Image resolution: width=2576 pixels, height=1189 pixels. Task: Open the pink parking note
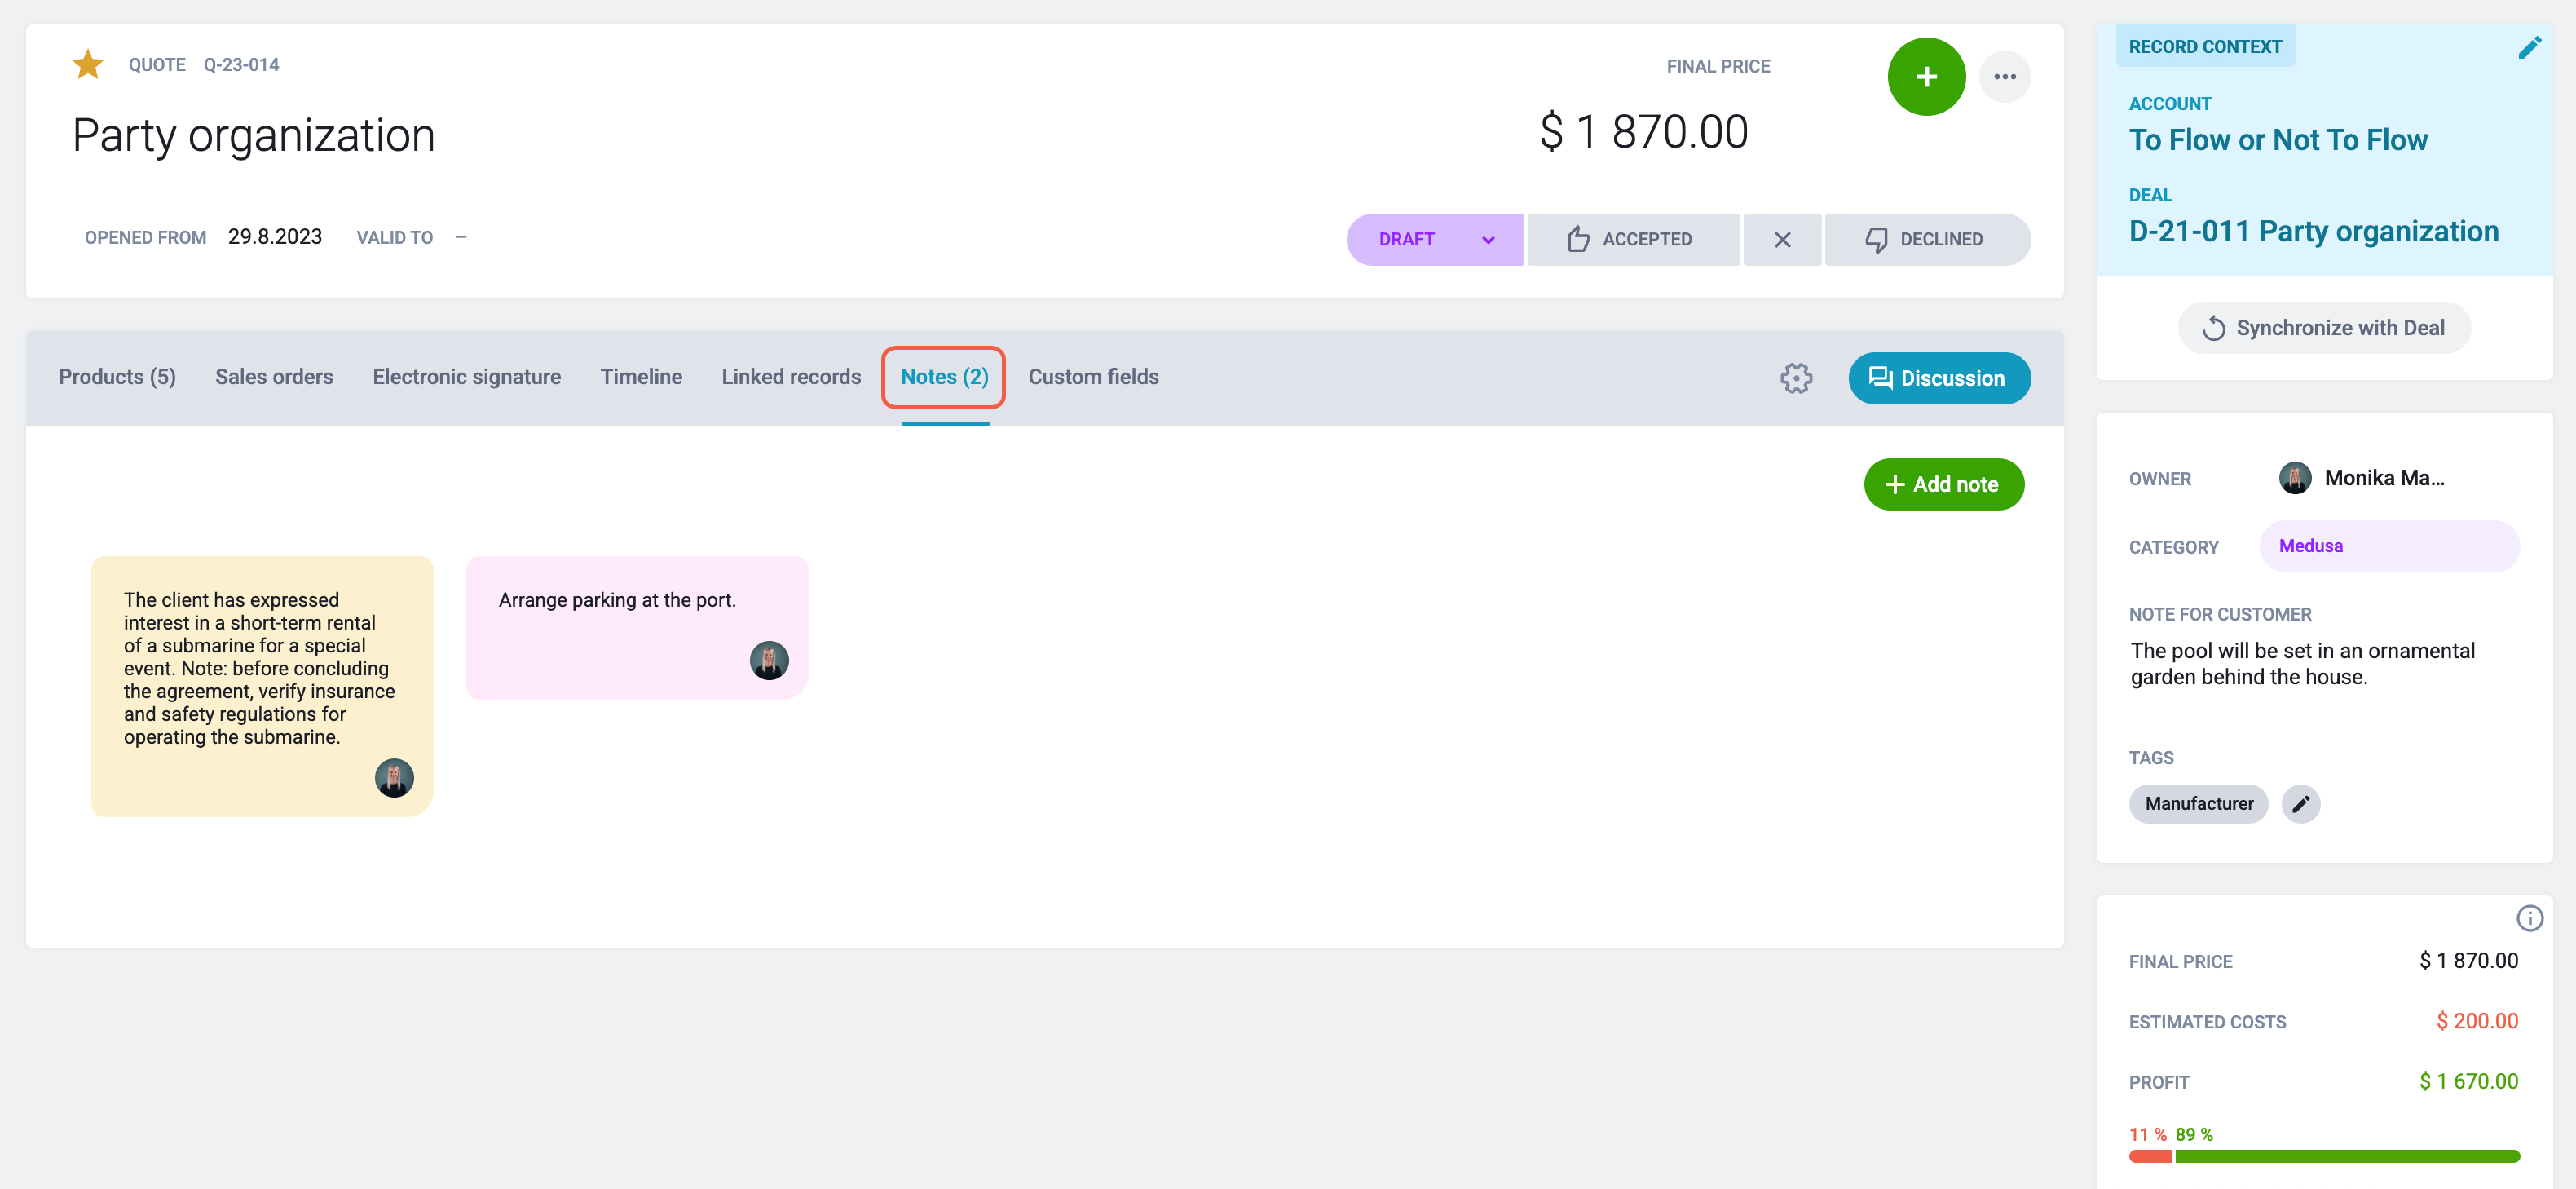tap(637, 628)
